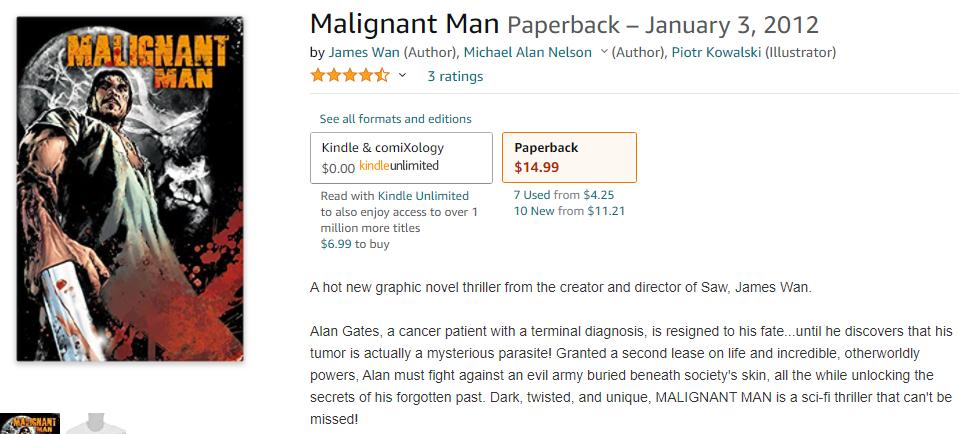
Task: Click the star rating icons
Action: (349, 76)
